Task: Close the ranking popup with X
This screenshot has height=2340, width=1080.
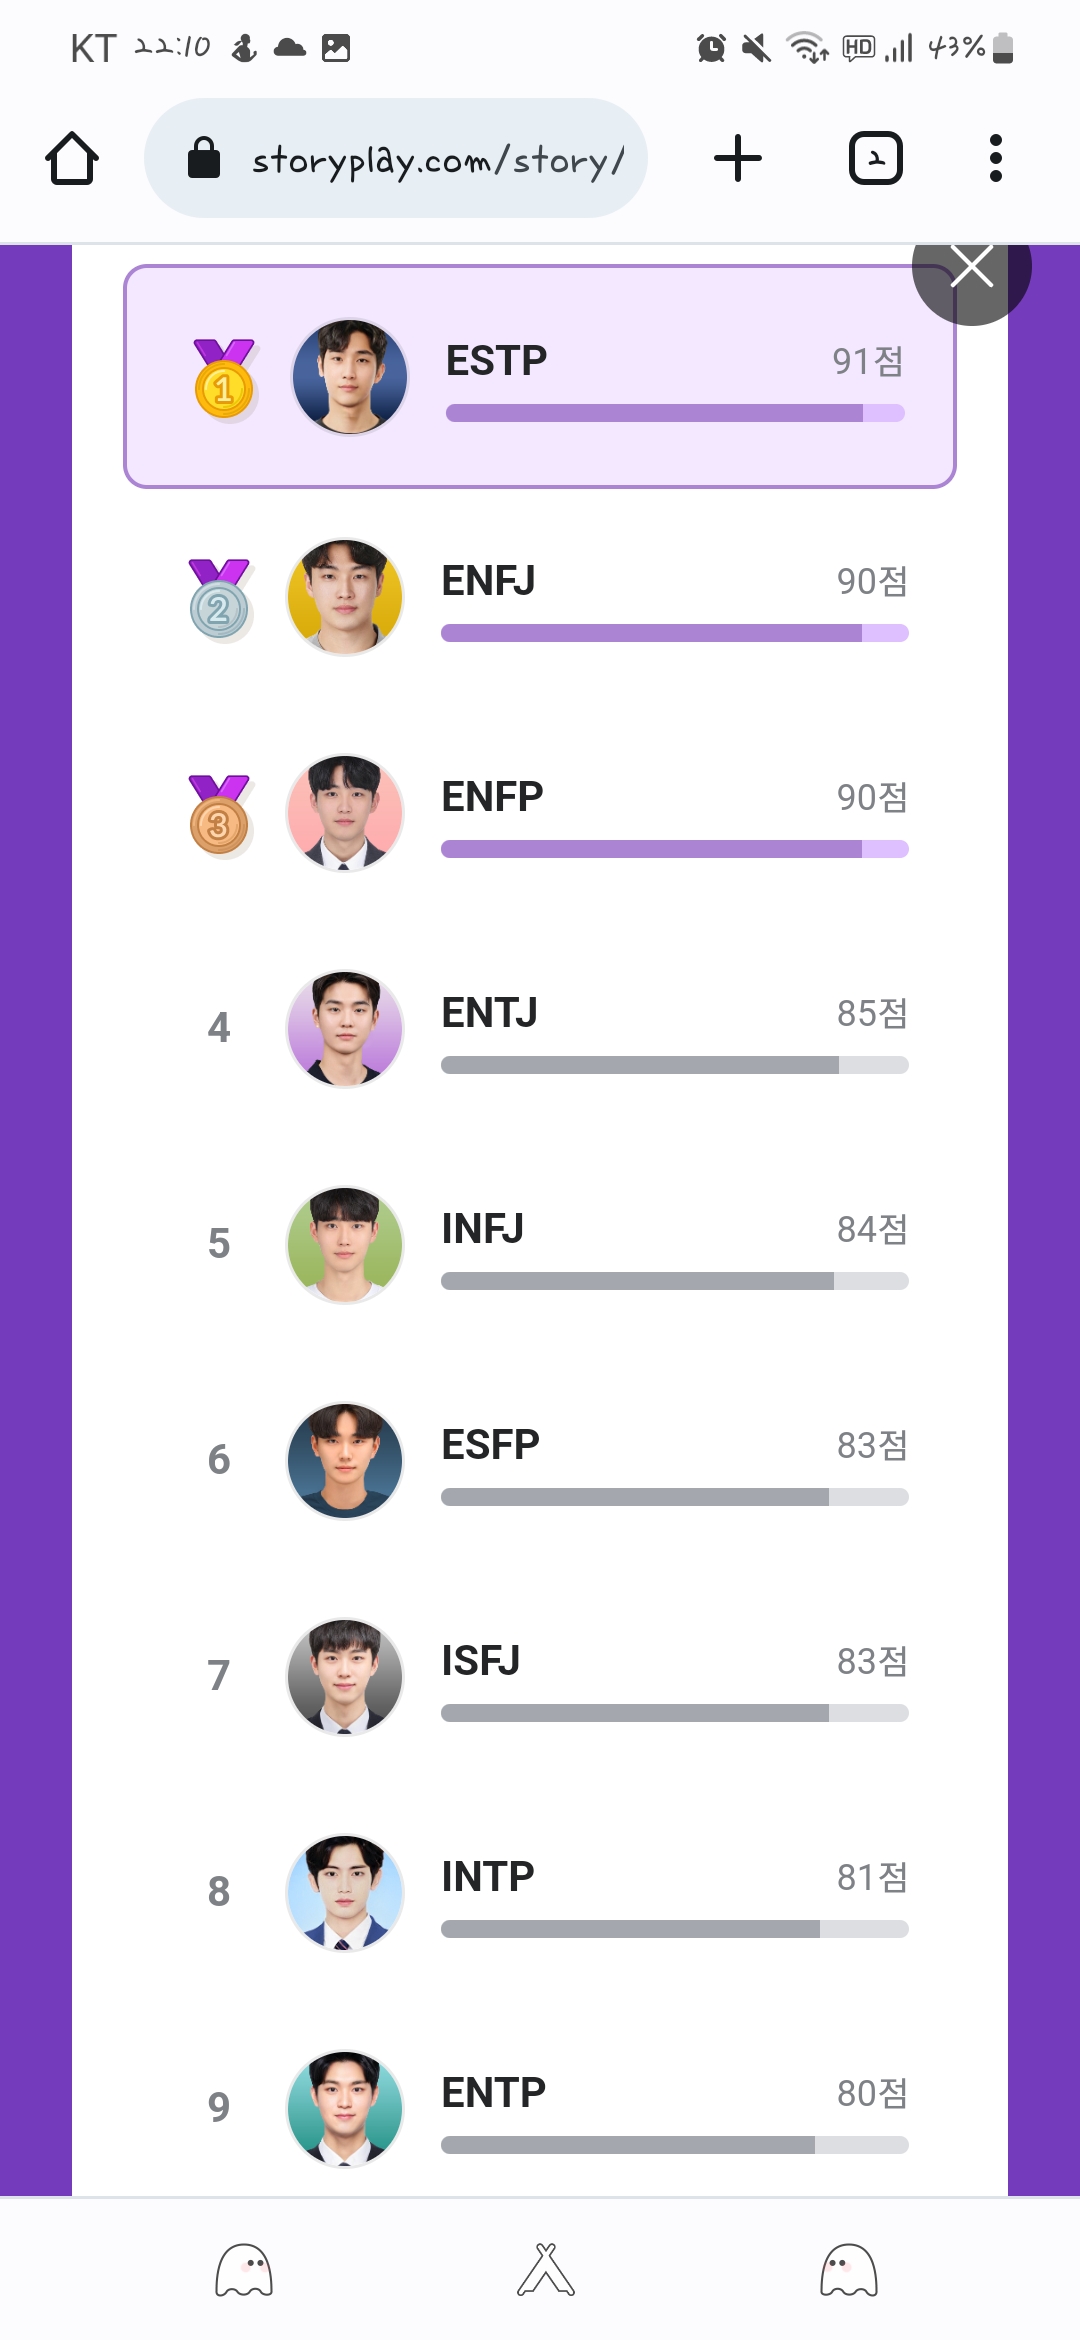Action: tap(971, 268)
